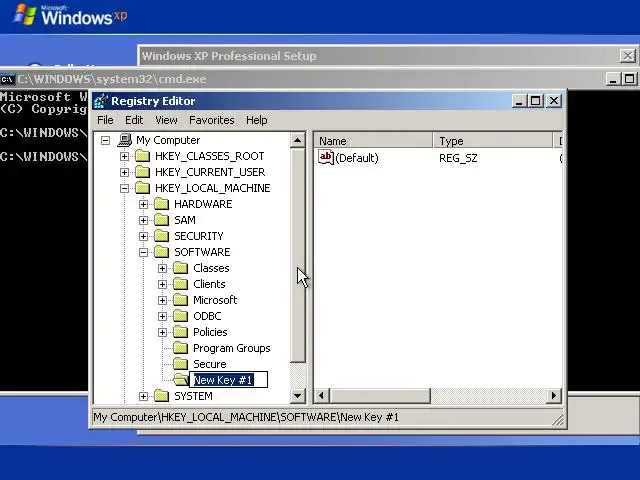Expand the SYSTEM key

click(143, 396)
